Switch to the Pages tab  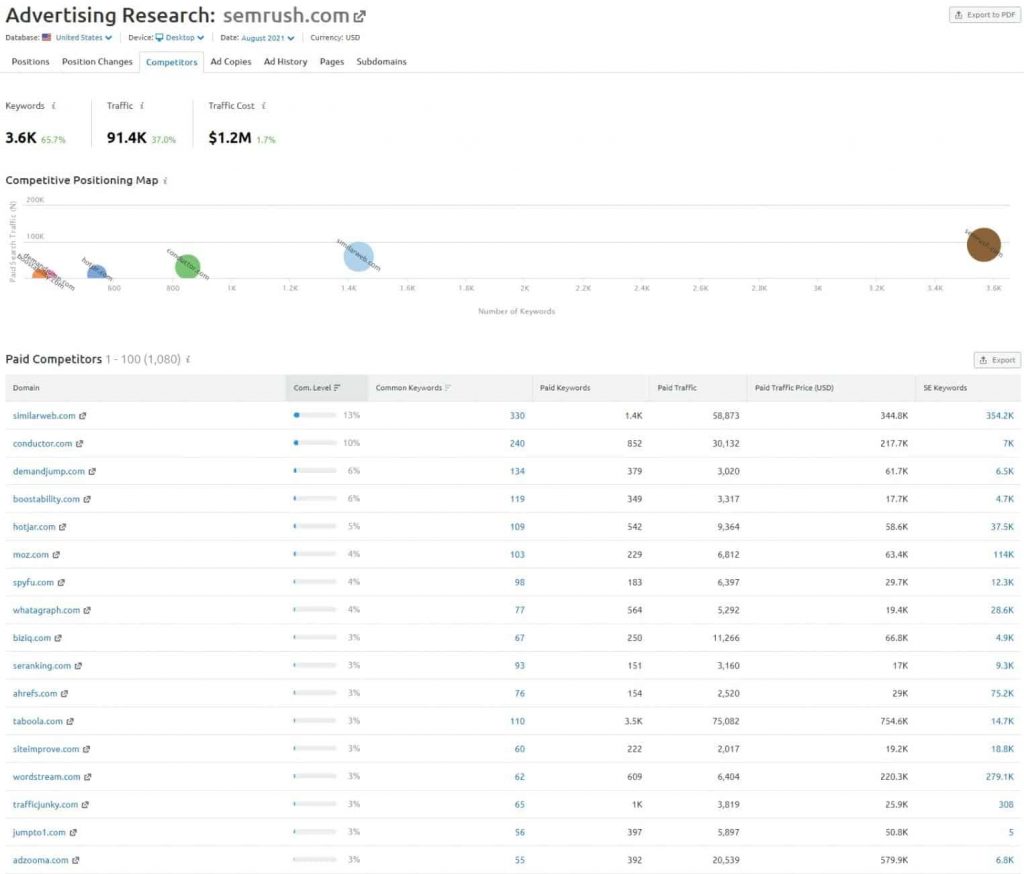(332, 61)
